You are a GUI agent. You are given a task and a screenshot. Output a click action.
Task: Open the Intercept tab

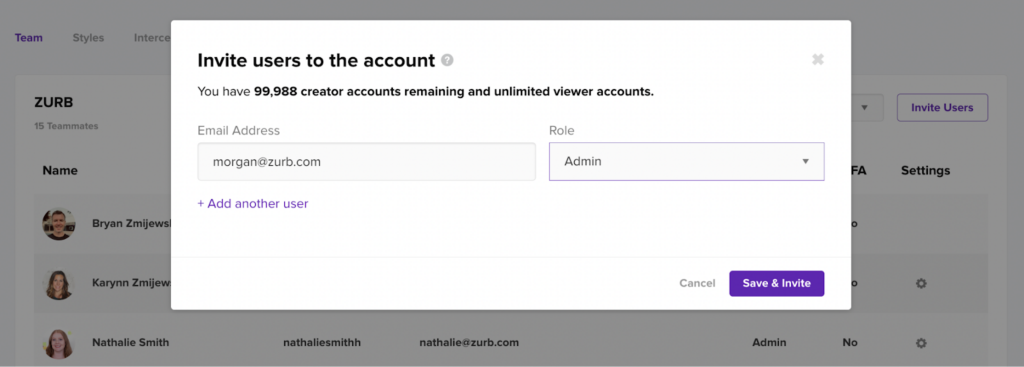pos(152,38)
